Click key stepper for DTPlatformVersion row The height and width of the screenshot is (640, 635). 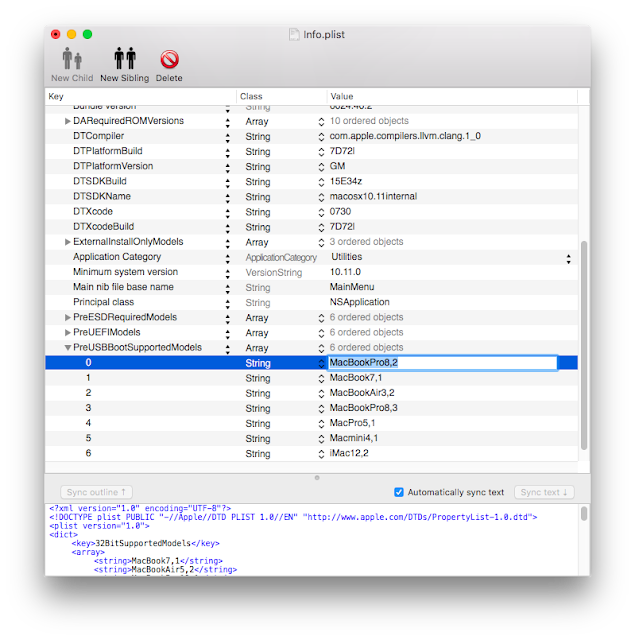pyautogui.click(x=227, y=167)
